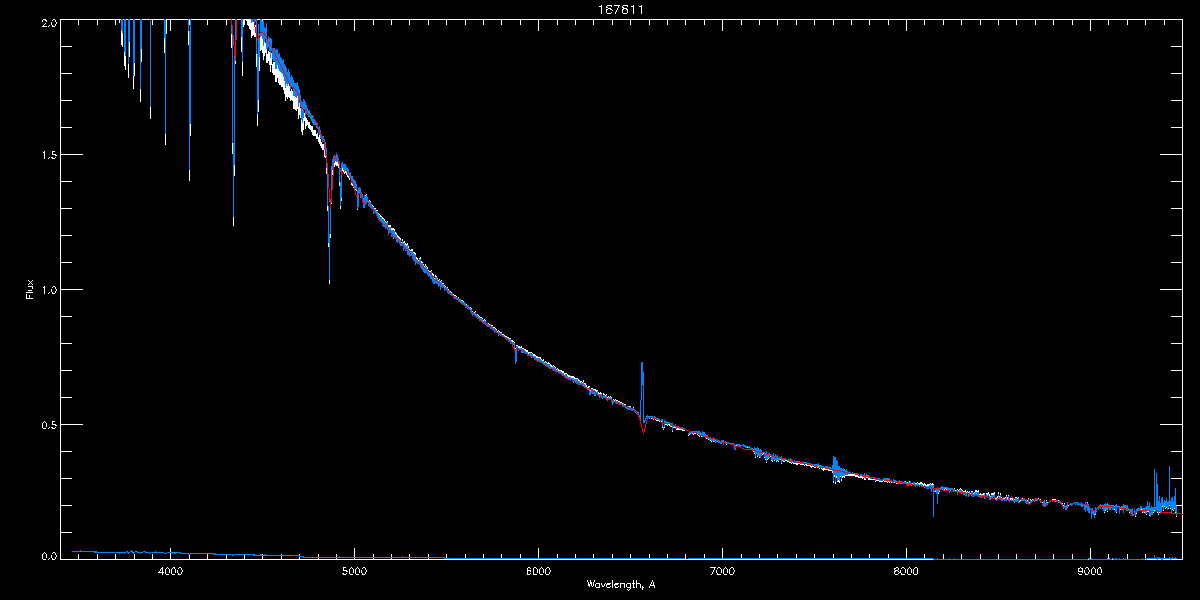This screenshot has width=1200, height=600.
Task: Click the noisy spikes near 9400 Angstrom
Action: click(1165, 492)
